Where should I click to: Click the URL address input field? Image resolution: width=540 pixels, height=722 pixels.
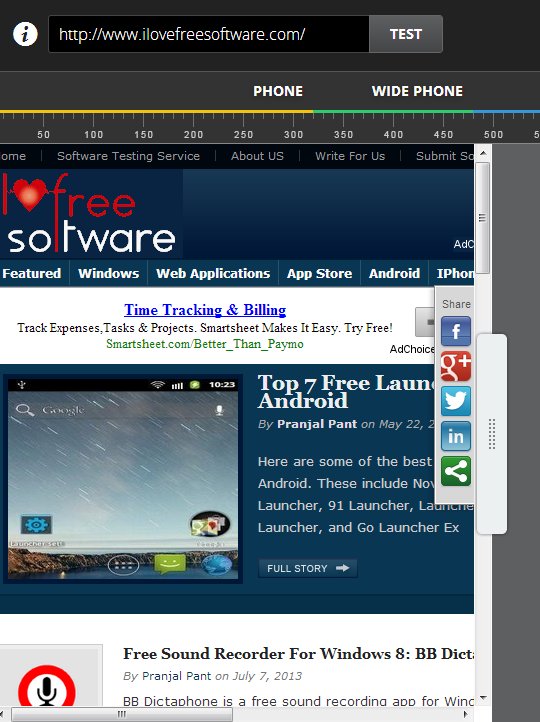click(209, 34)
